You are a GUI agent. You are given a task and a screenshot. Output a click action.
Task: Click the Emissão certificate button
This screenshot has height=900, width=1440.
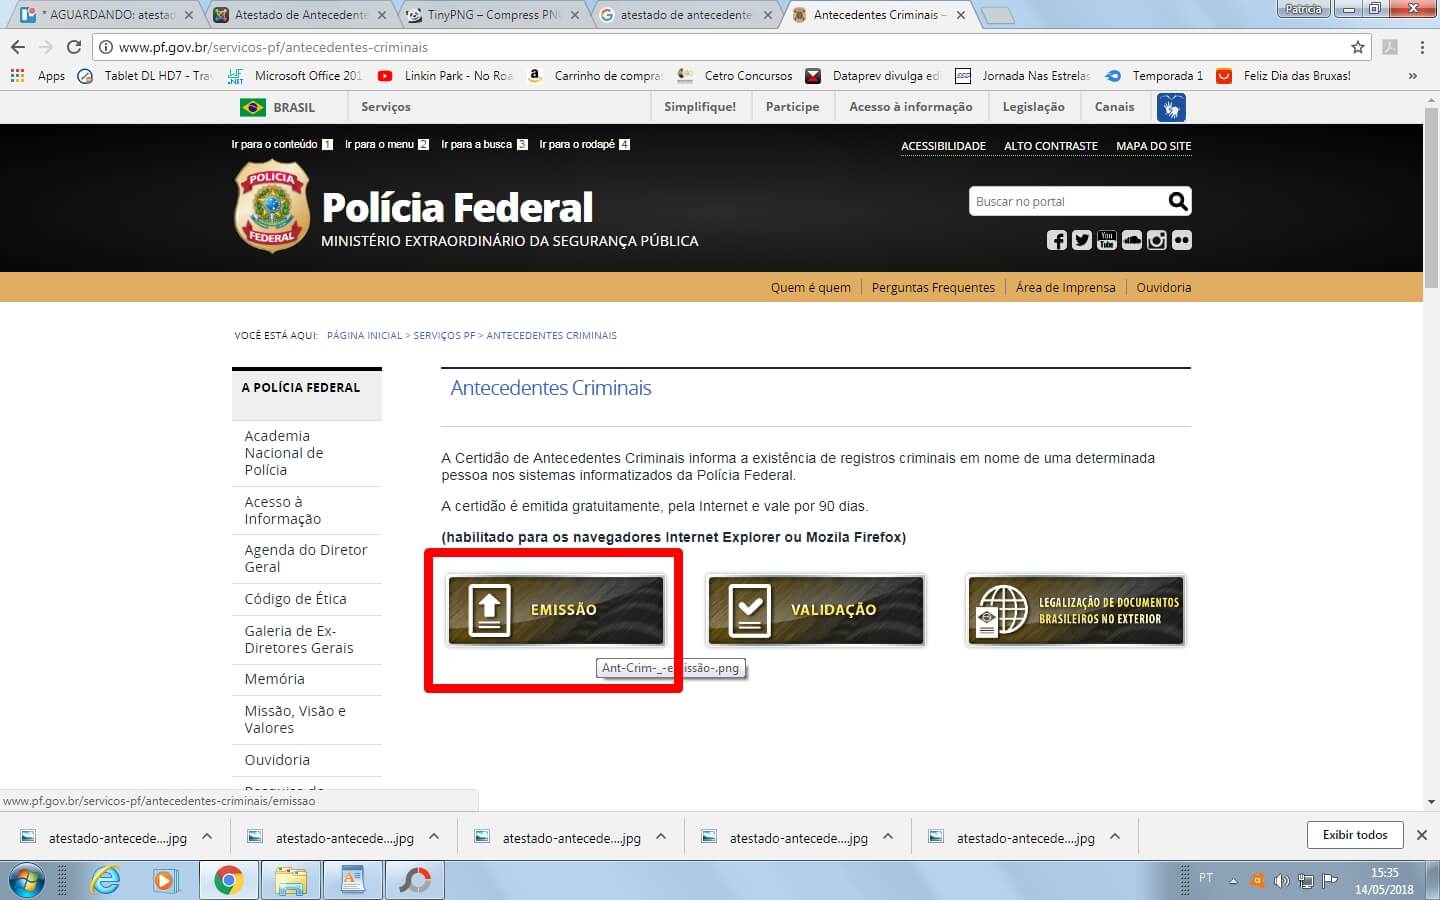(556, 610)
